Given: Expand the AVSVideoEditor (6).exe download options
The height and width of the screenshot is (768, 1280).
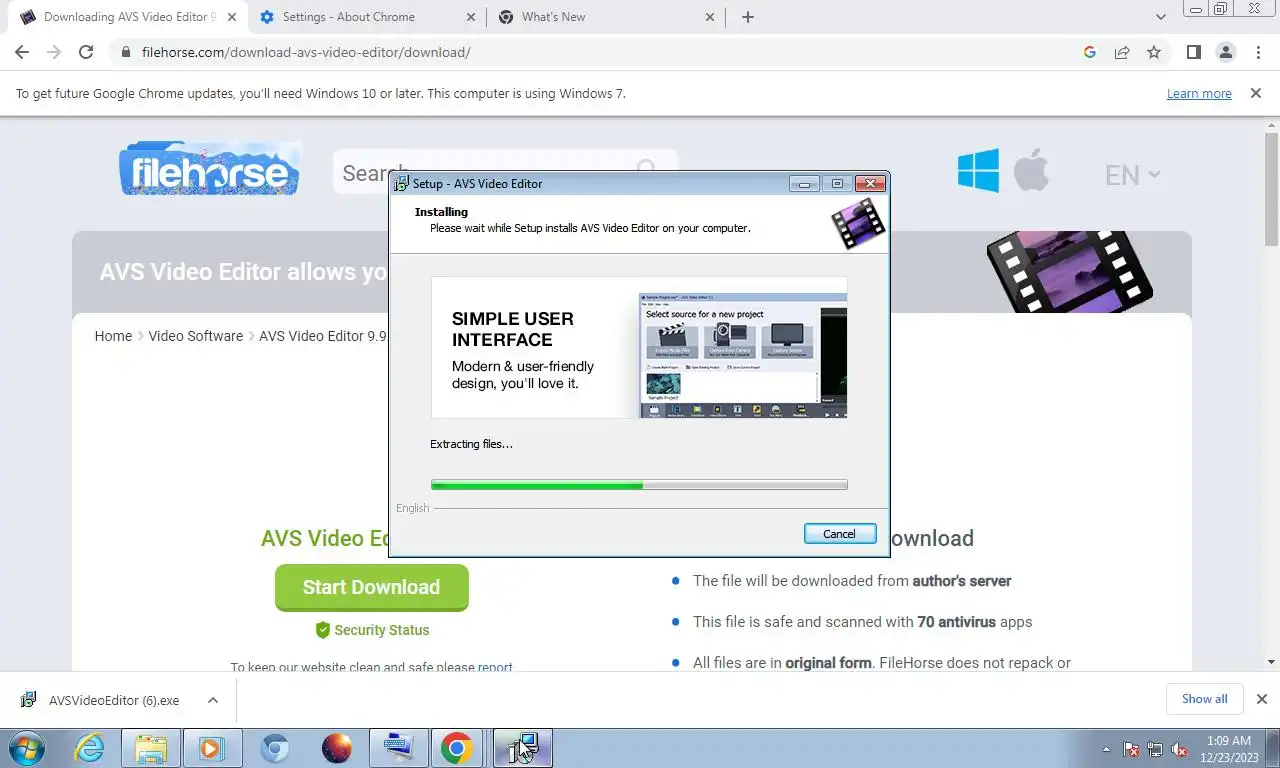Looking at the screenshot, I should [213, 700].
